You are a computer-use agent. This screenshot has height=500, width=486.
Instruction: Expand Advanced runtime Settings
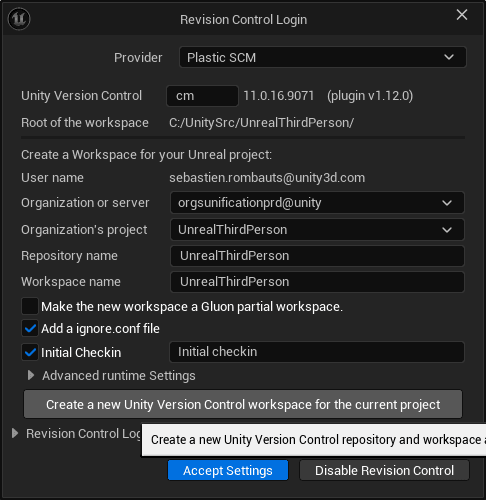coord(31,376)
